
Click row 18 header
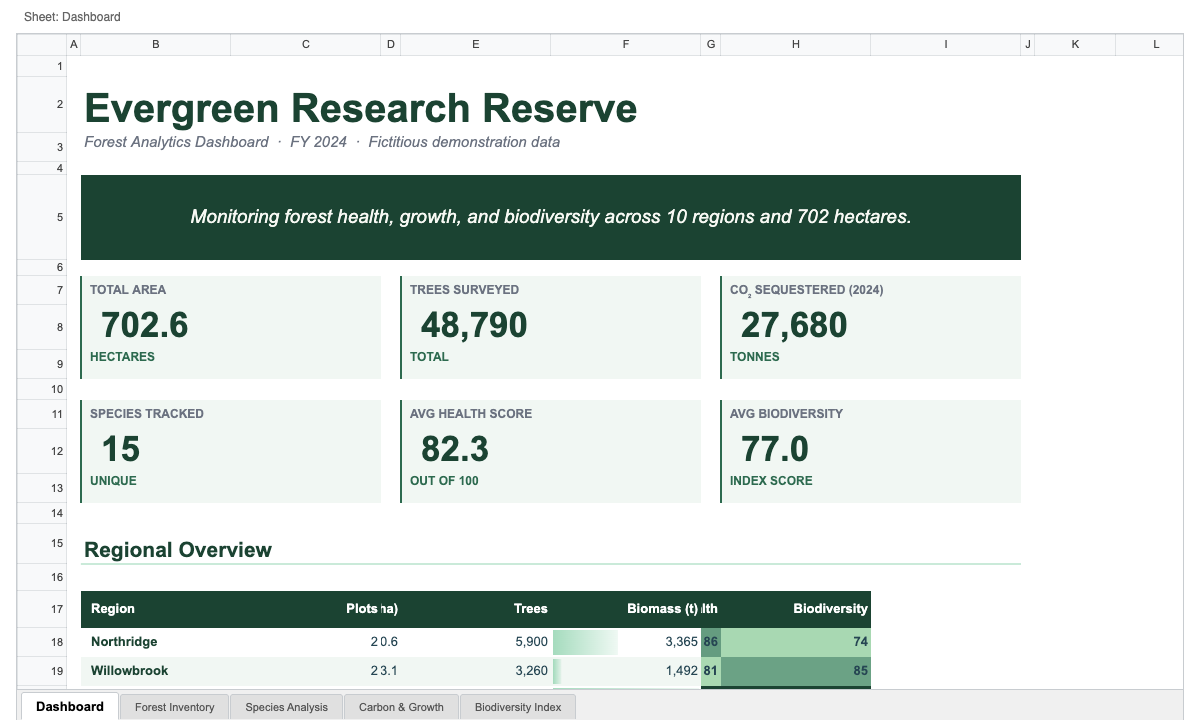(60, 642)
